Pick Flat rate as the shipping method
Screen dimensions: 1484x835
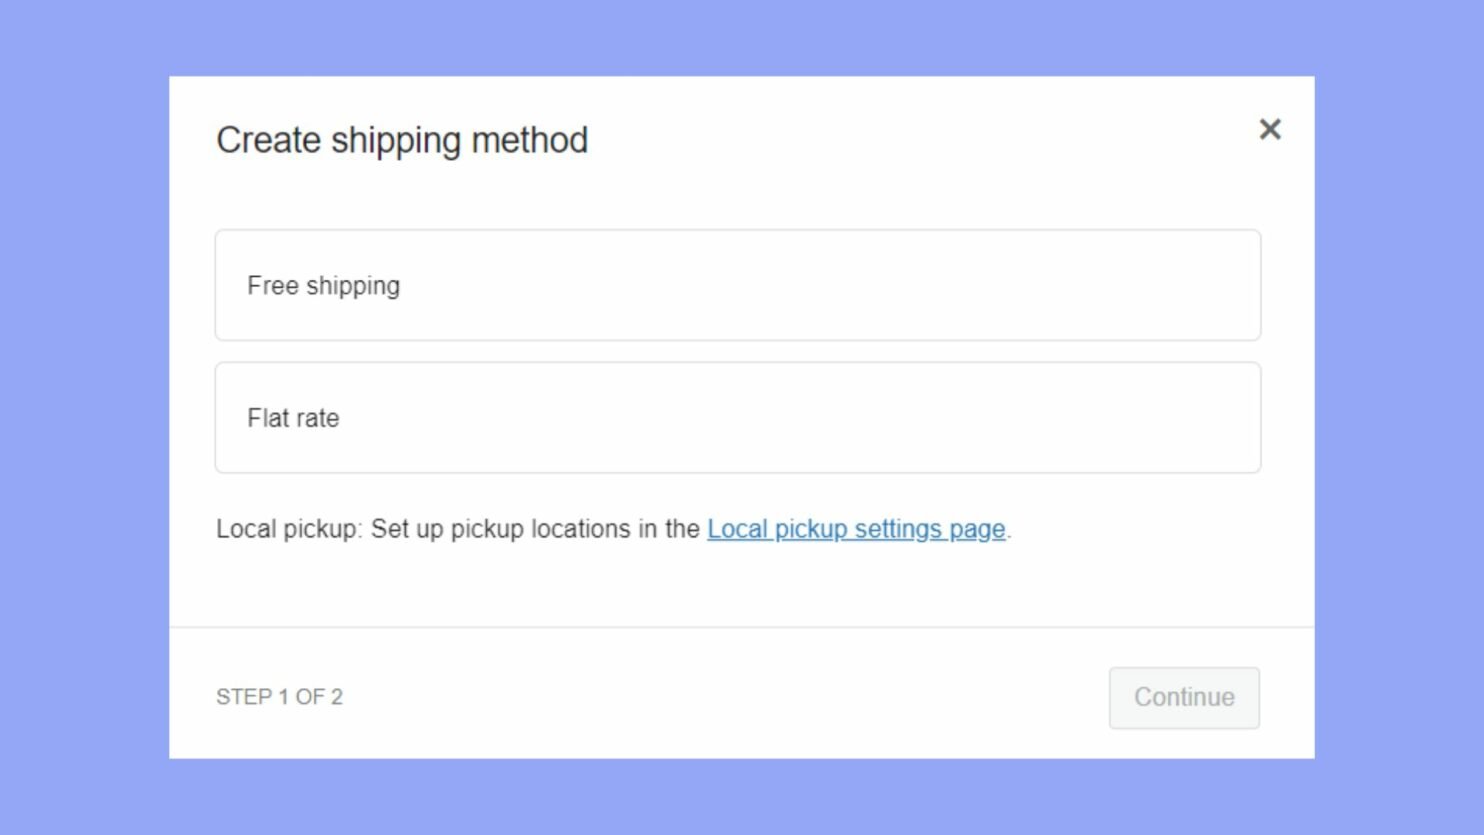point(738,418)
